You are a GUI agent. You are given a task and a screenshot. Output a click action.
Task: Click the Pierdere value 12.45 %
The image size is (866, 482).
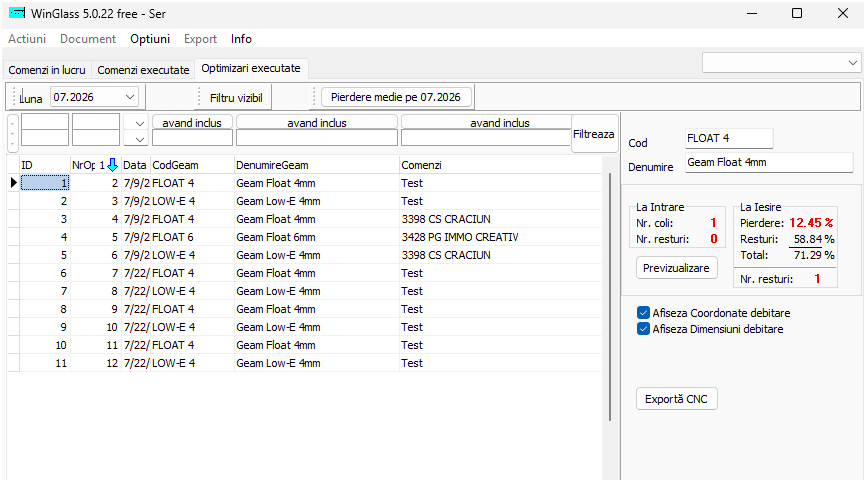pos(811,223)
